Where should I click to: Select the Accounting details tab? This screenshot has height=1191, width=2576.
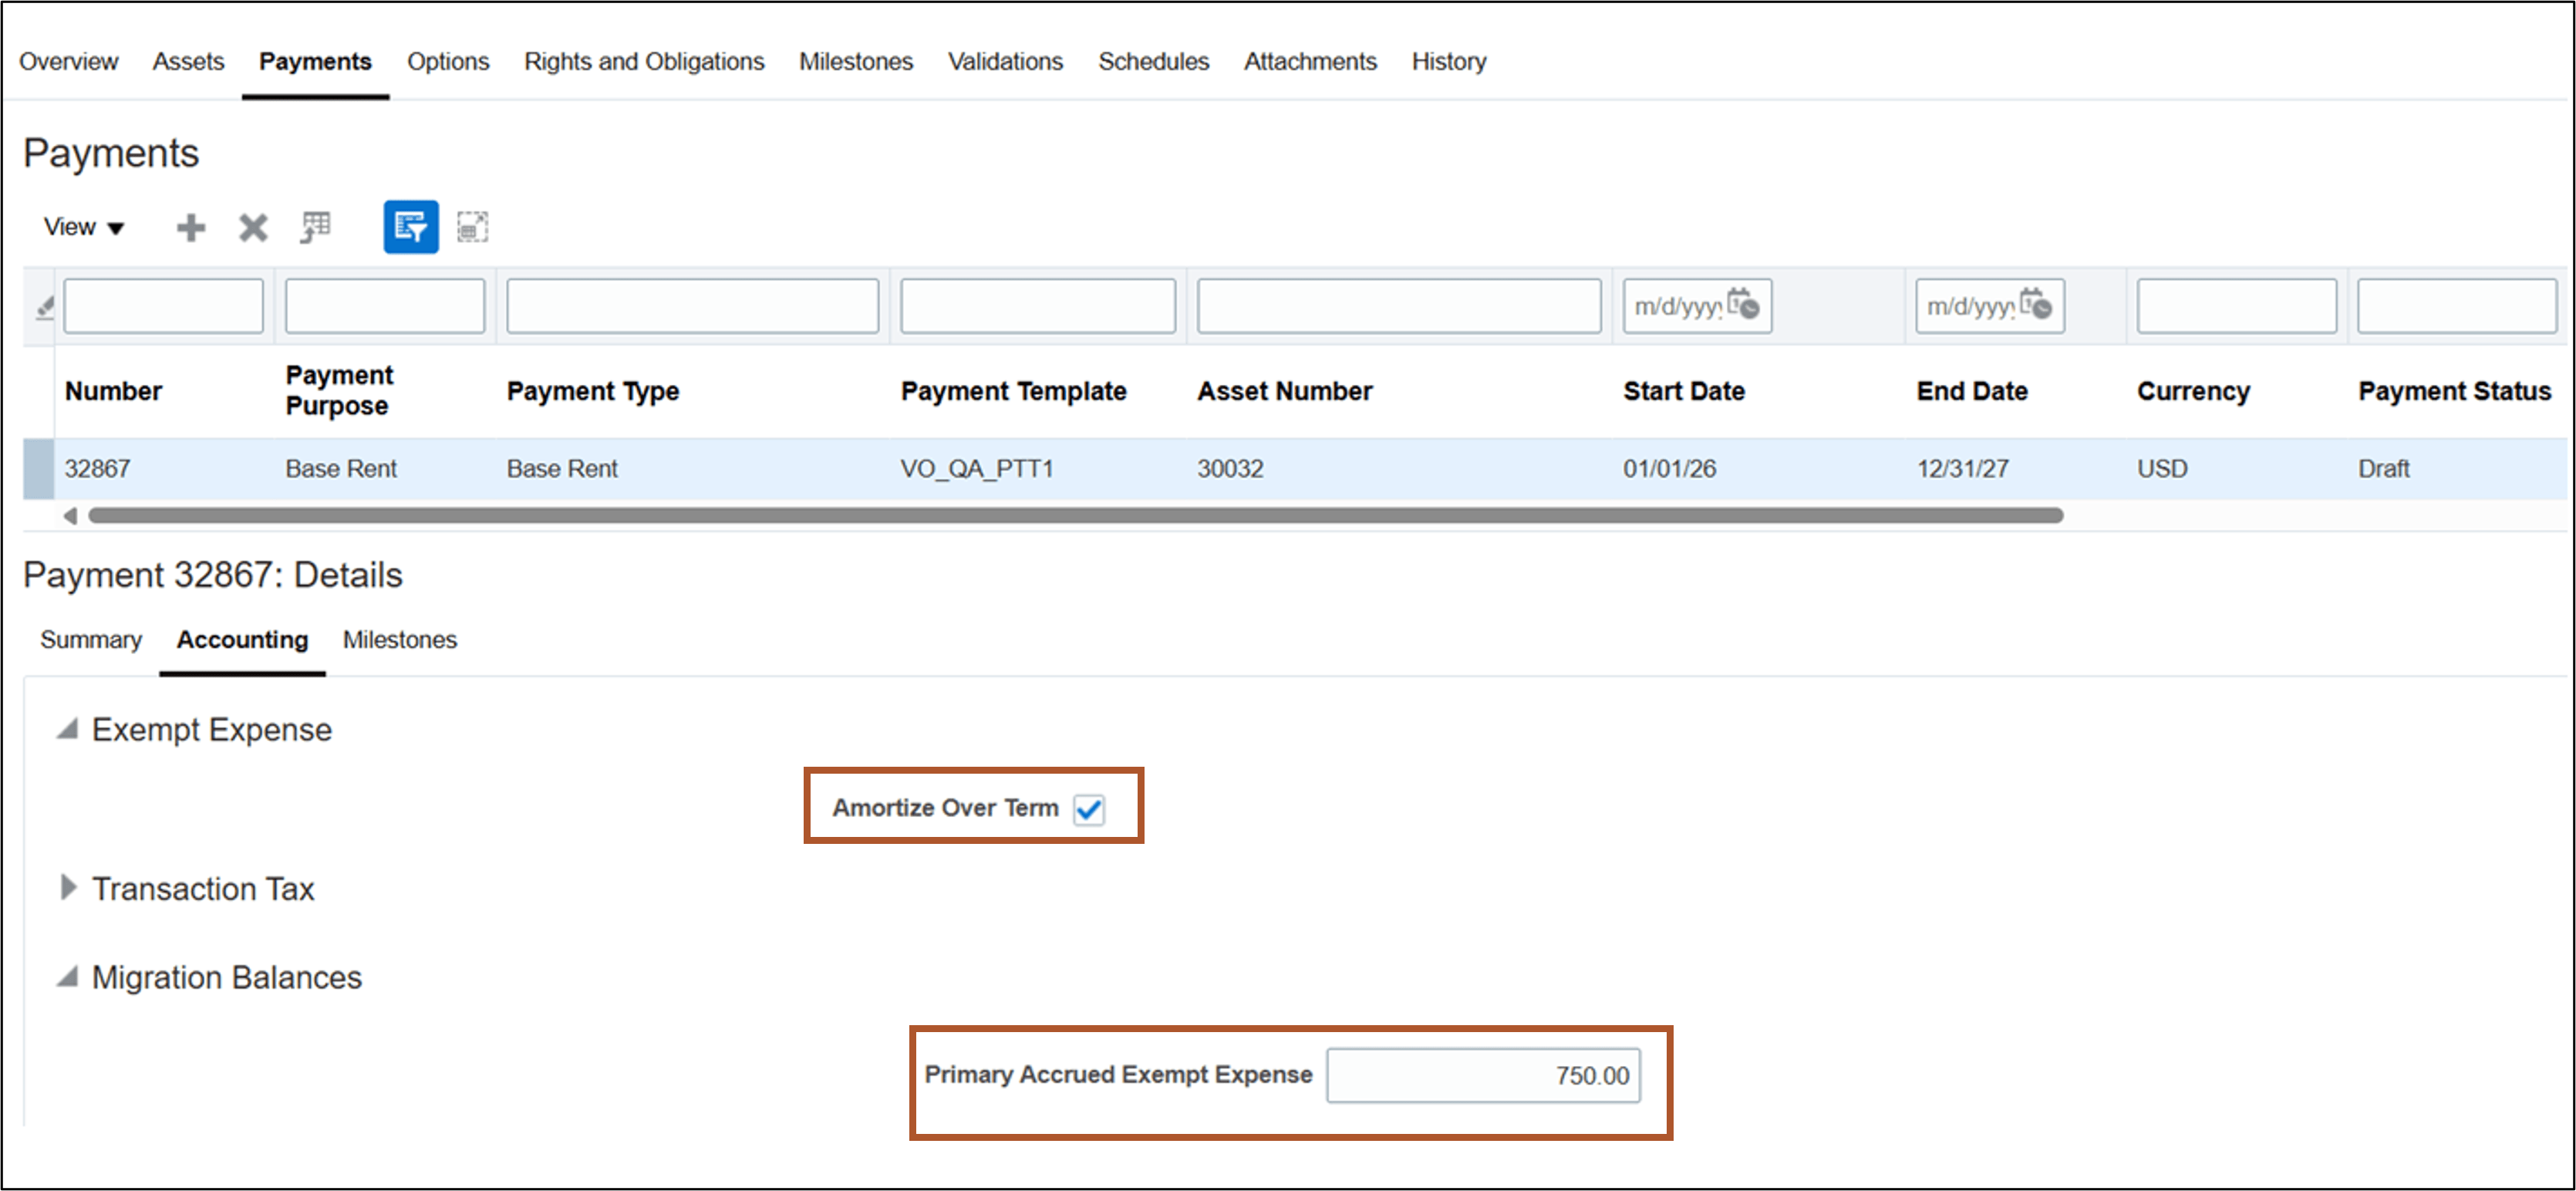242,640
